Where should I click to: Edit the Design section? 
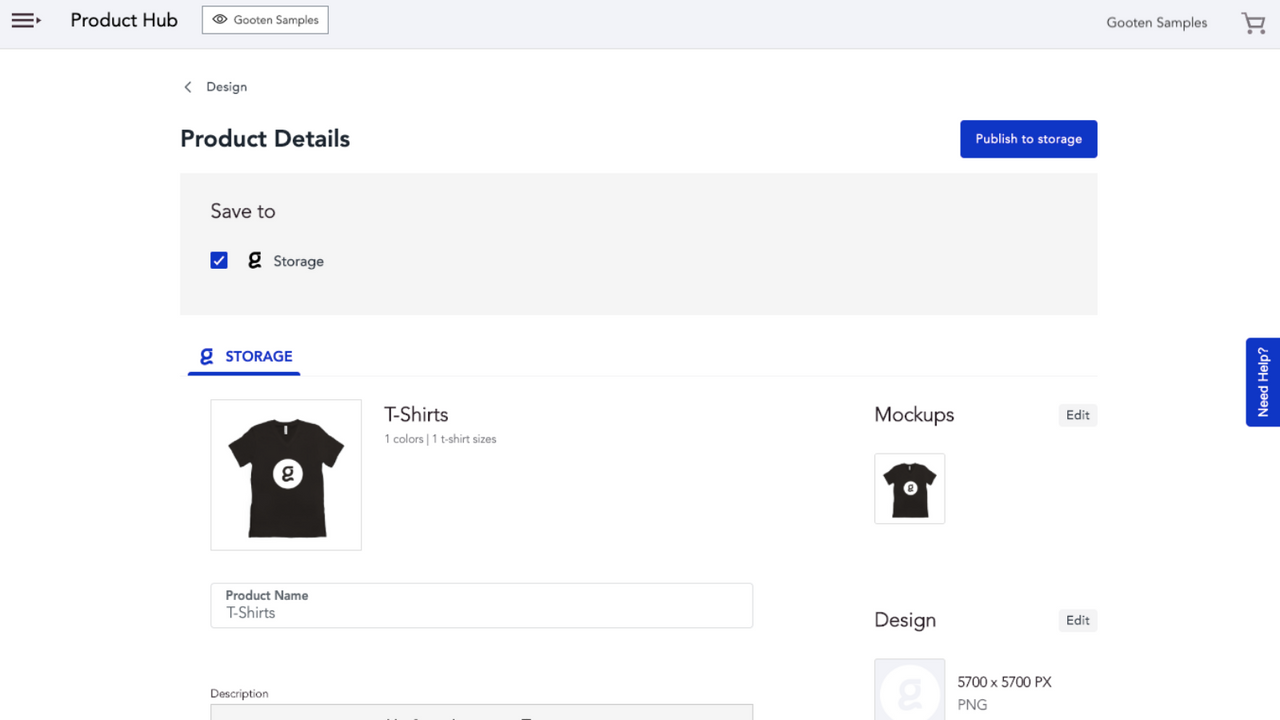click(x=1077, y=620)
